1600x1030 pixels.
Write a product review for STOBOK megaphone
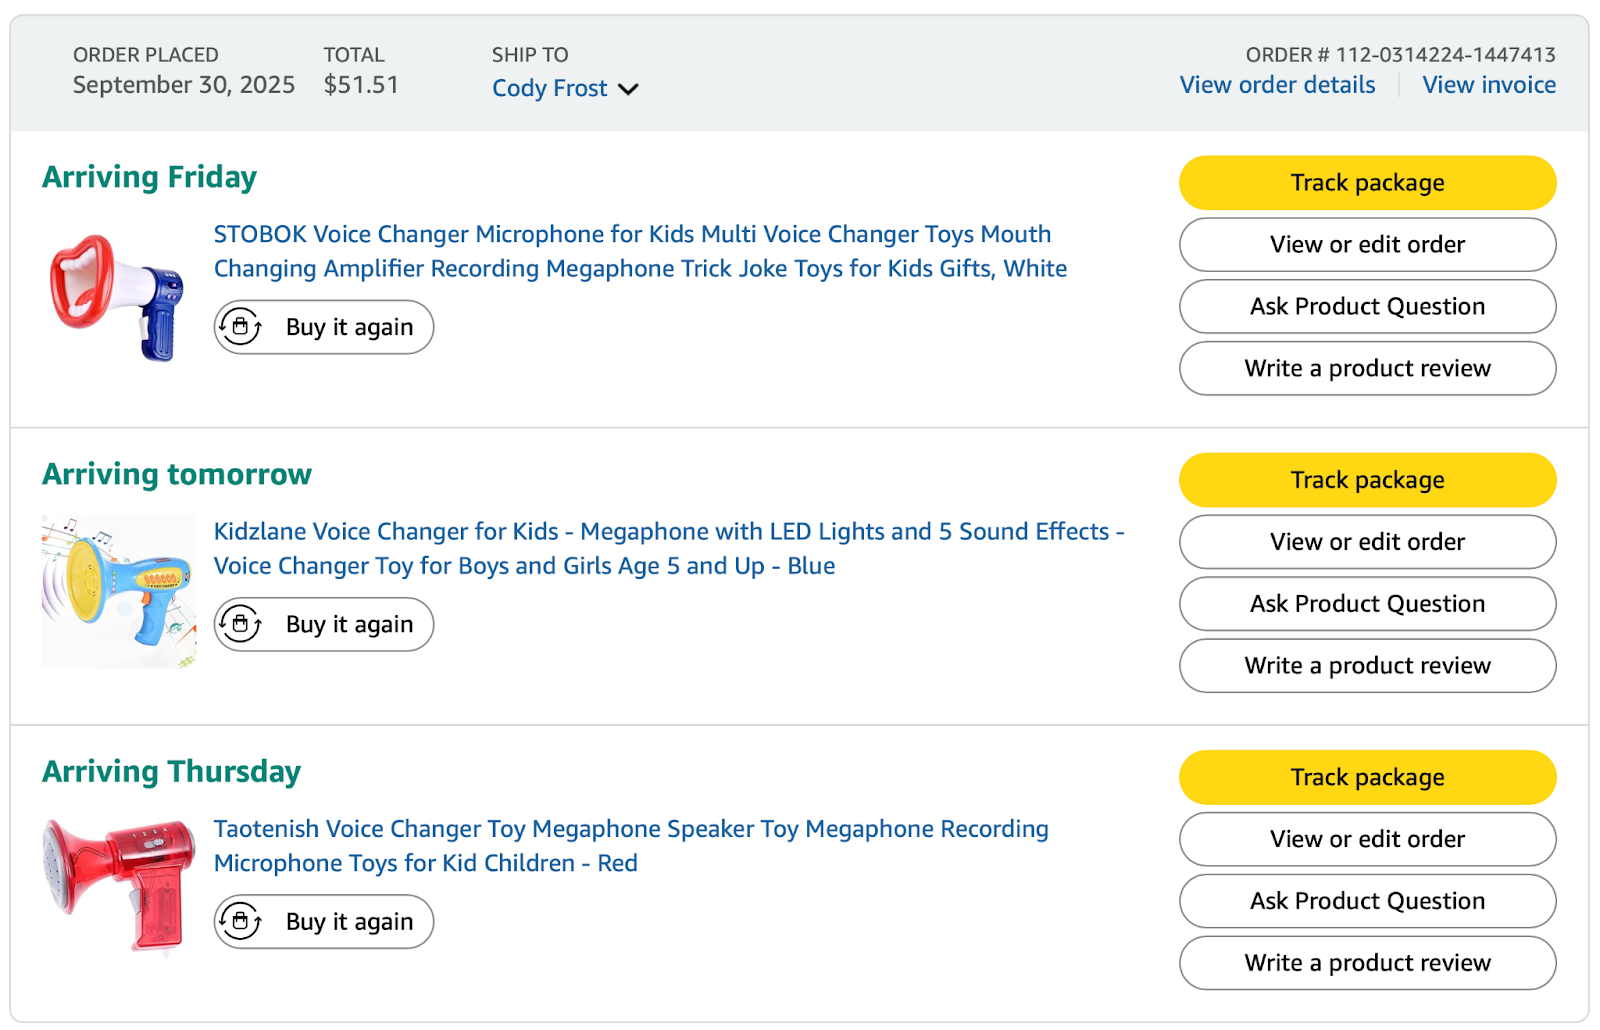point(1367,368)
